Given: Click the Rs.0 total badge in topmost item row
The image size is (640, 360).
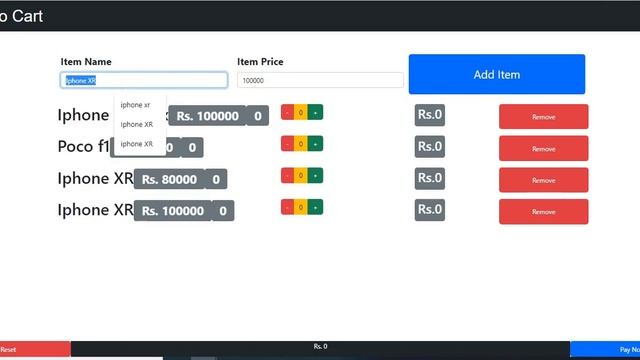Looking at the screenshot, I should tap(430, 115).
